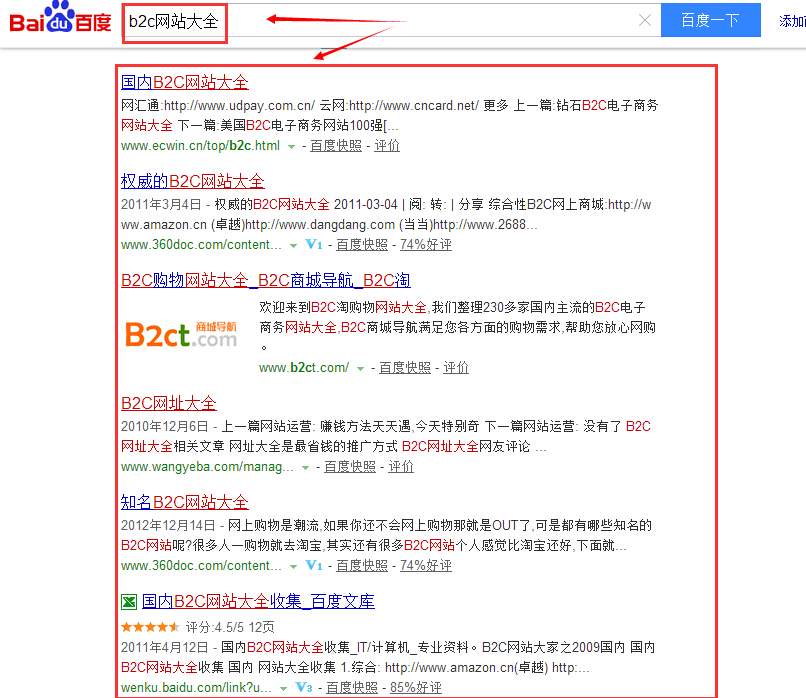
Task: Open the B2ct.com logo thumbnail
Action: 181,334
